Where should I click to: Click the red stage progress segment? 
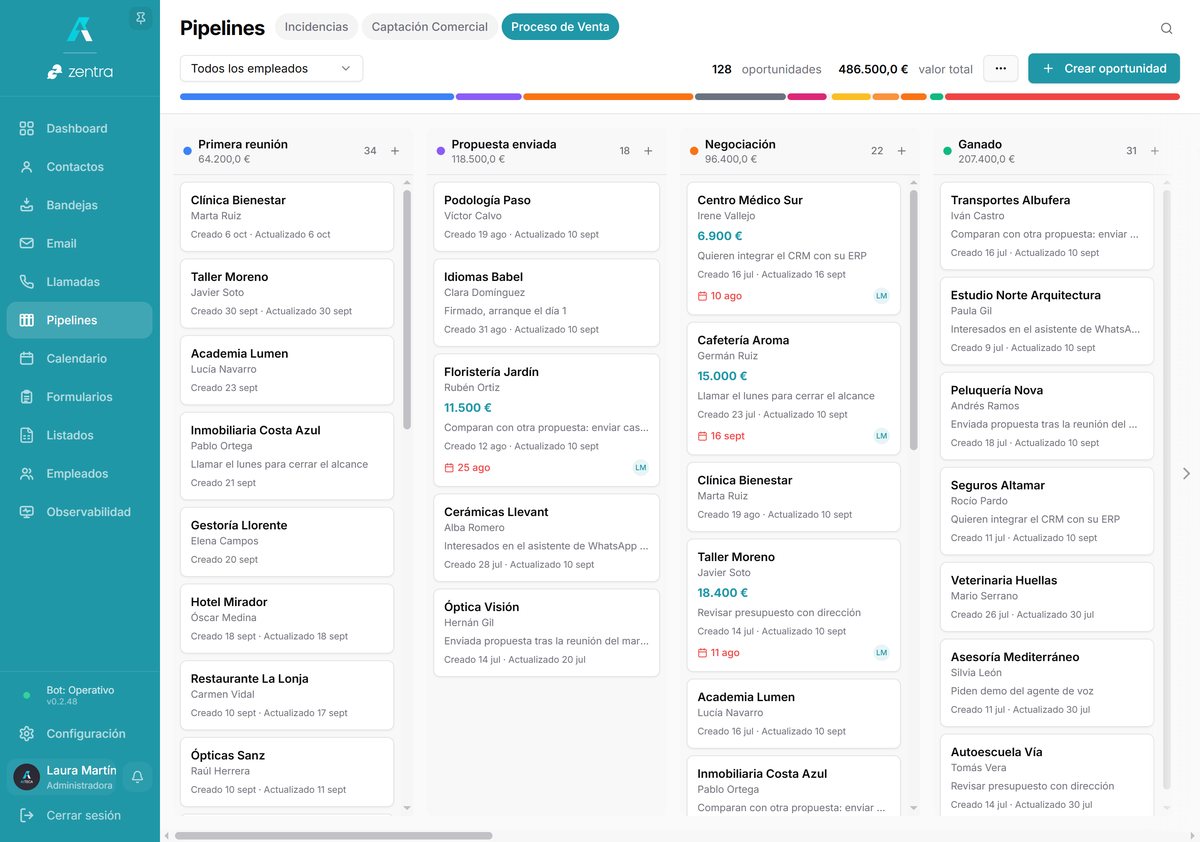click(1062, 97)
